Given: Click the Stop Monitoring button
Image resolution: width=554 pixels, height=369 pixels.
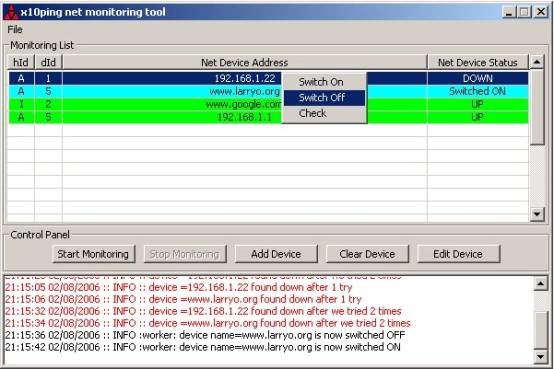Looking at the screenshot, I should pos(185,254).
